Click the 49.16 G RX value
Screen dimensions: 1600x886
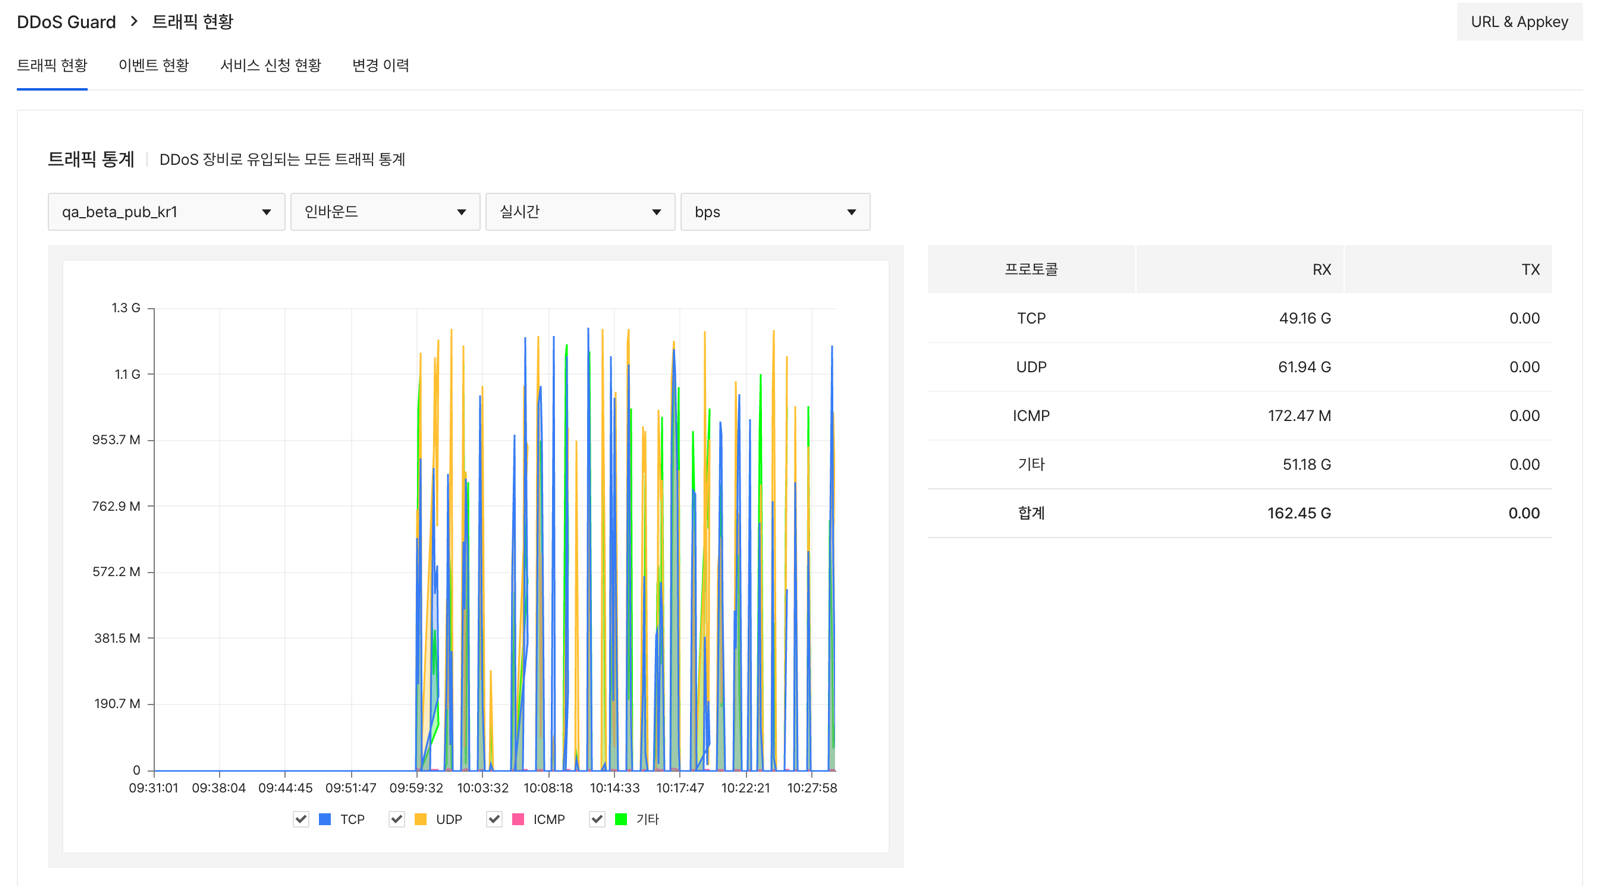pos(1305,318)
